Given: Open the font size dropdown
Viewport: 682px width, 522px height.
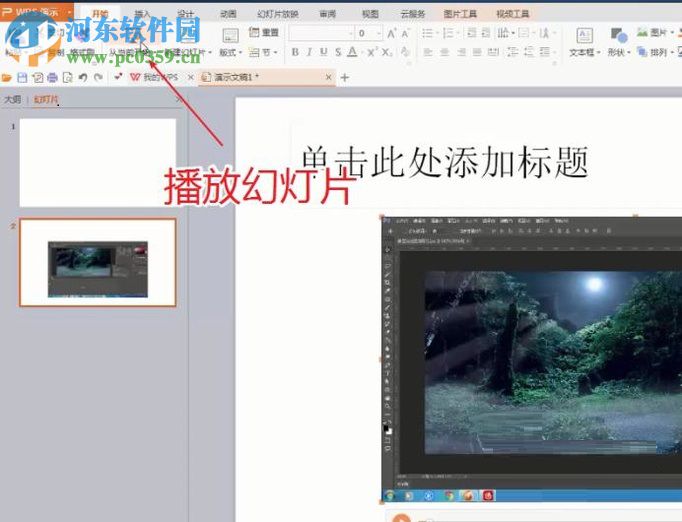Looking at the screenshot, I should click(x=379, y=33).
